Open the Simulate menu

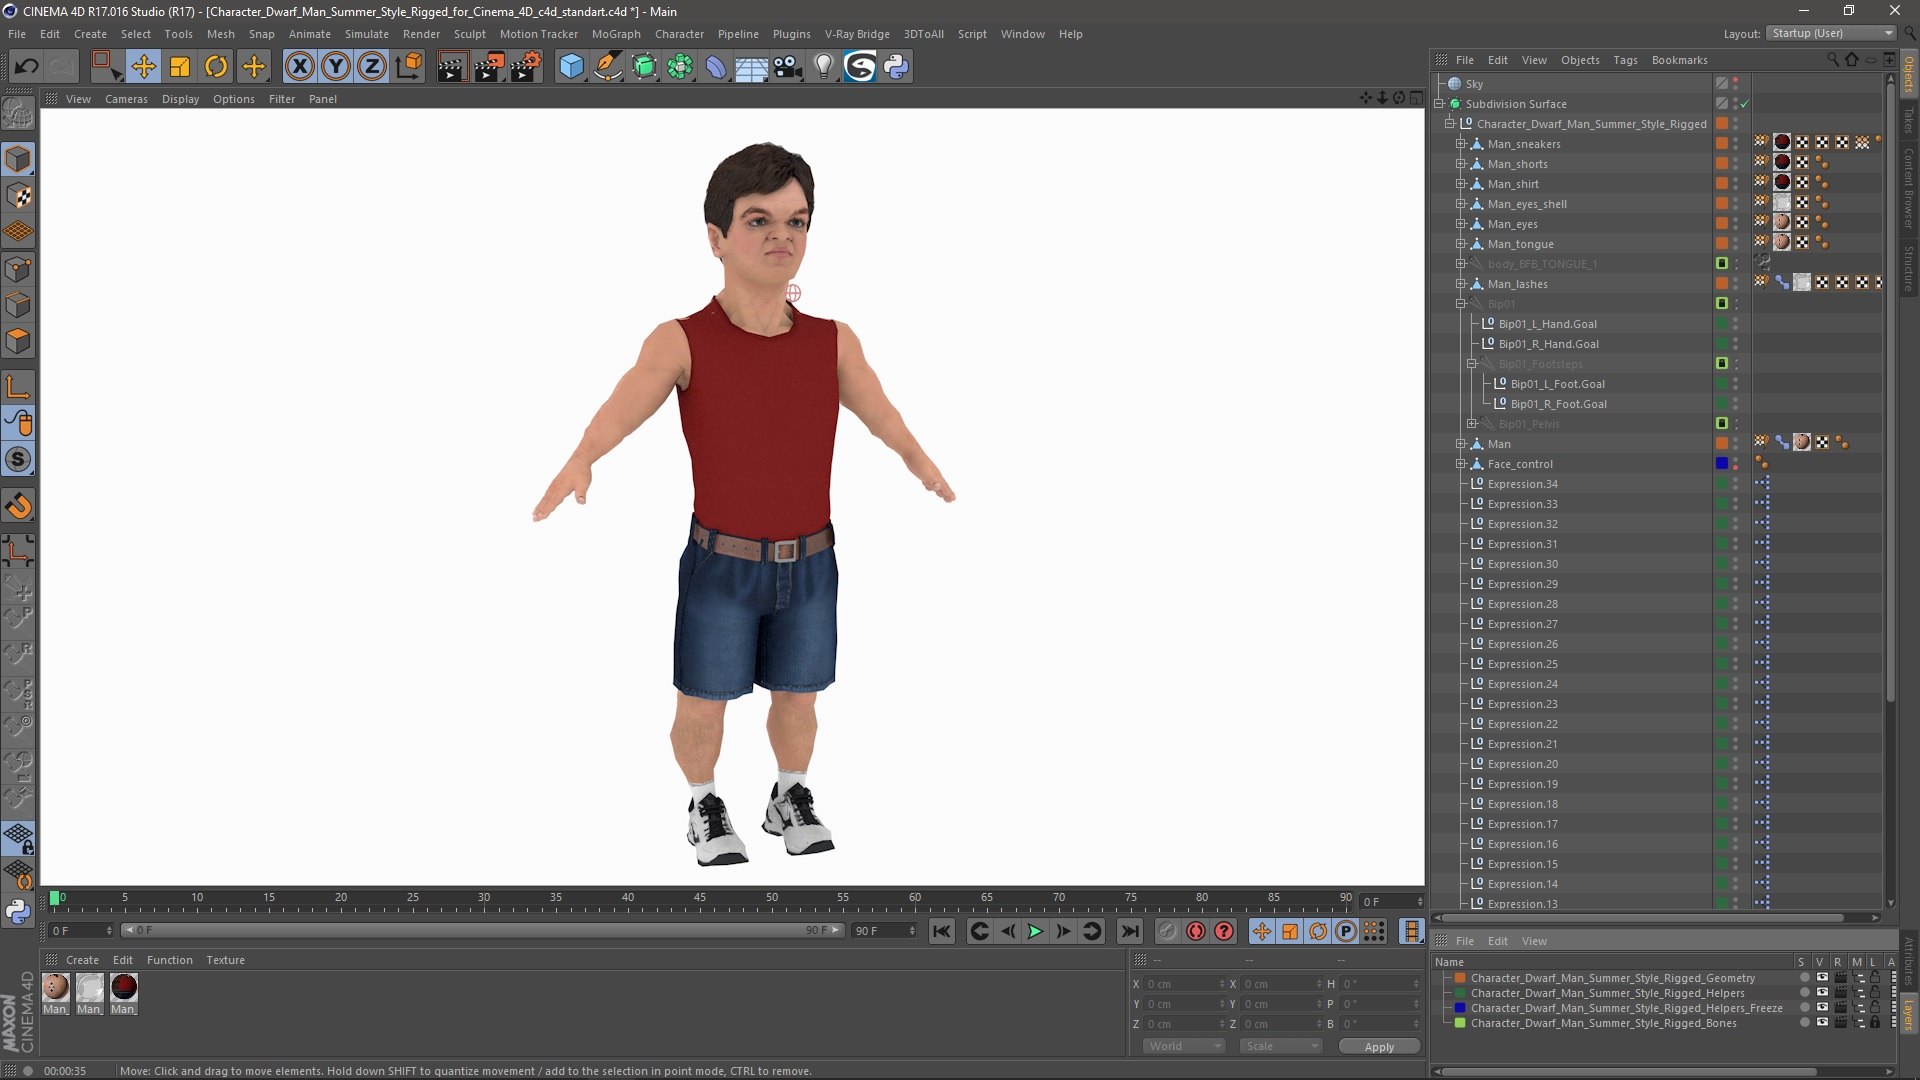point(366,34)
